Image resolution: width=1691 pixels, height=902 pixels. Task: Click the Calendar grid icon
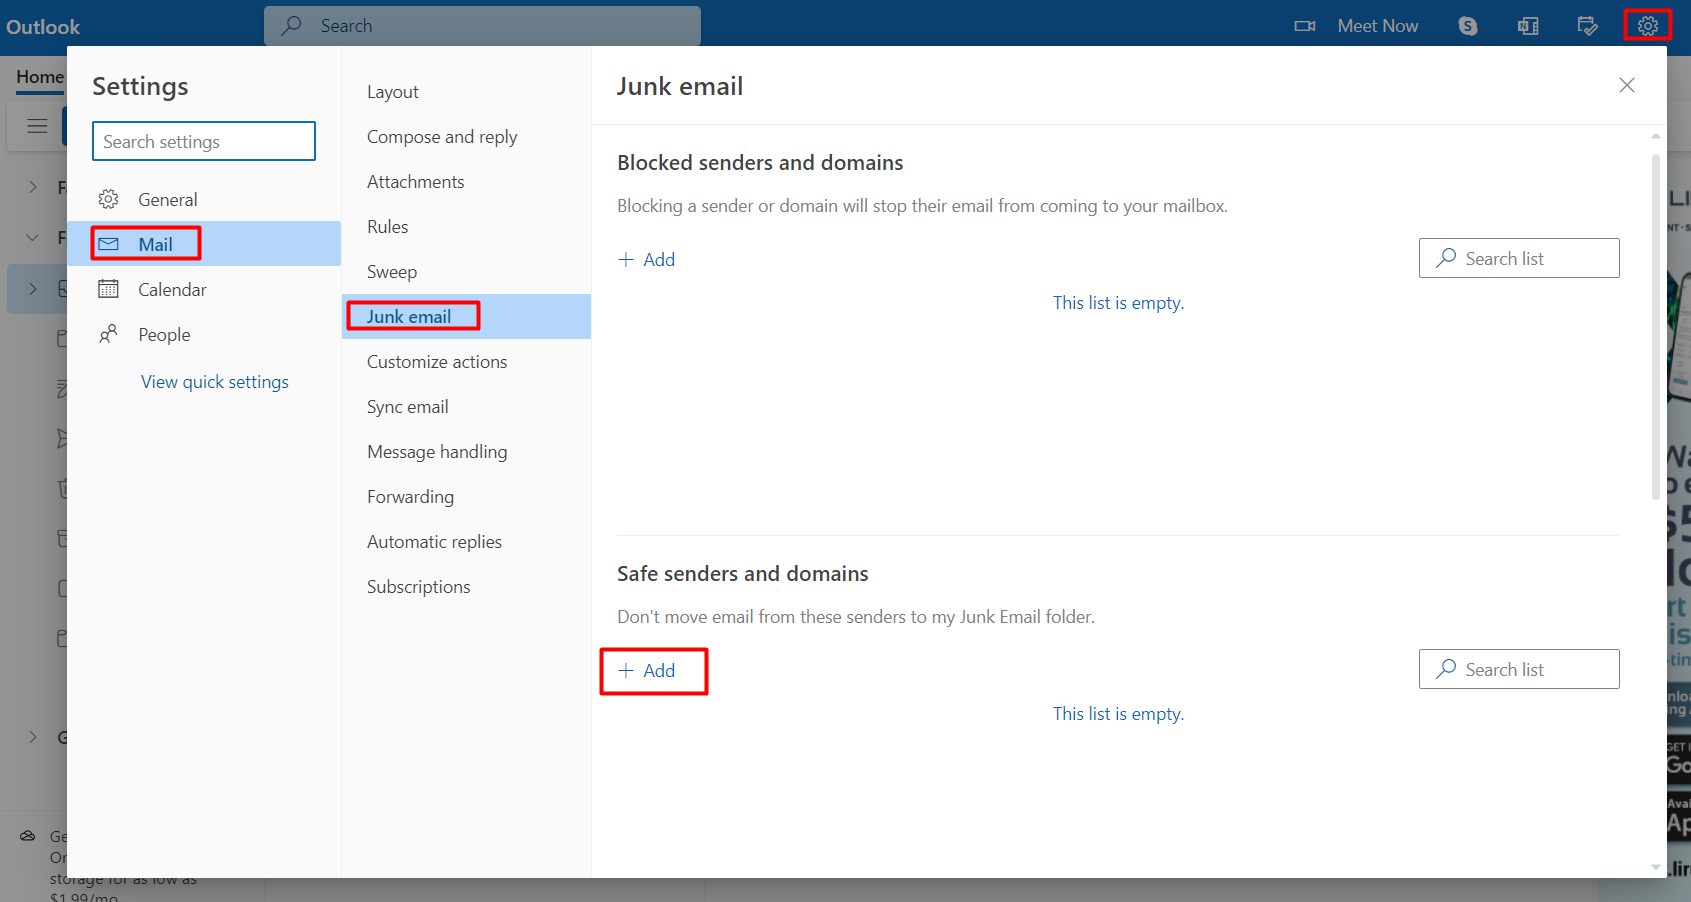point(108,289)
